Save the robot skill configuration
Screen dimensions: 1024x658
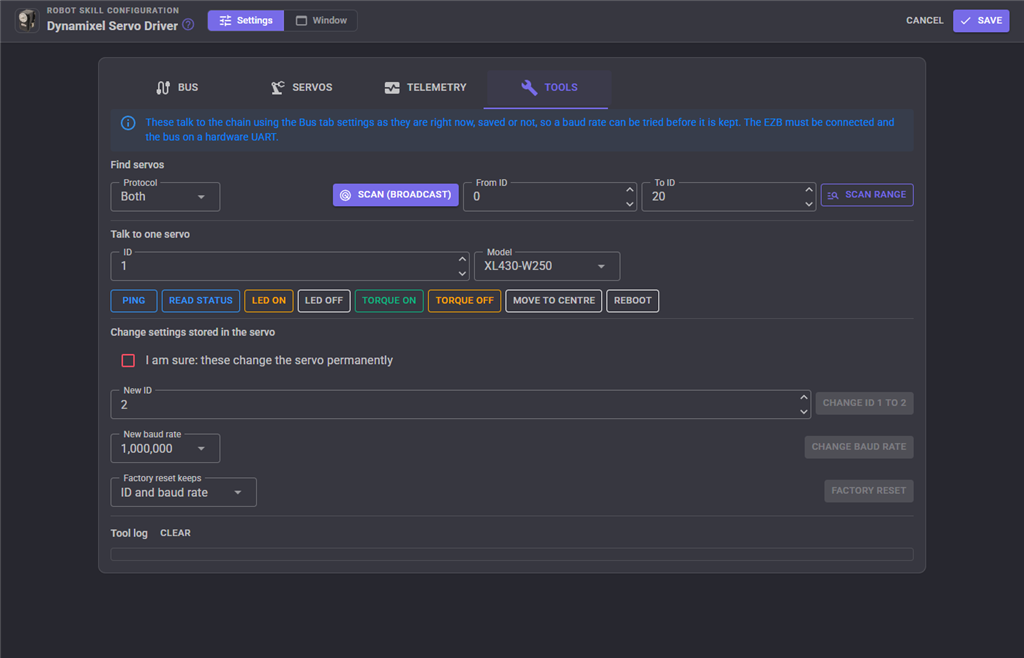[981, 20]
